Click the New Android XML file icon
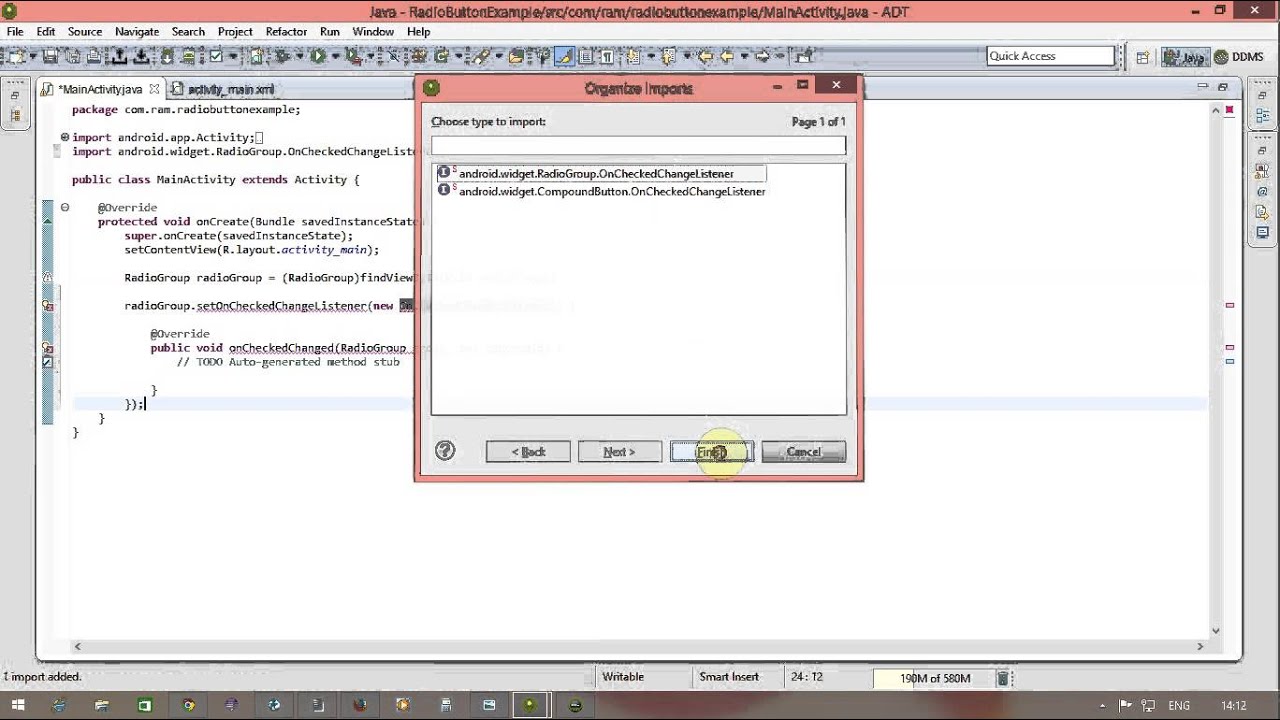Viewport: 1280px width, 720px height. (257, 57)
